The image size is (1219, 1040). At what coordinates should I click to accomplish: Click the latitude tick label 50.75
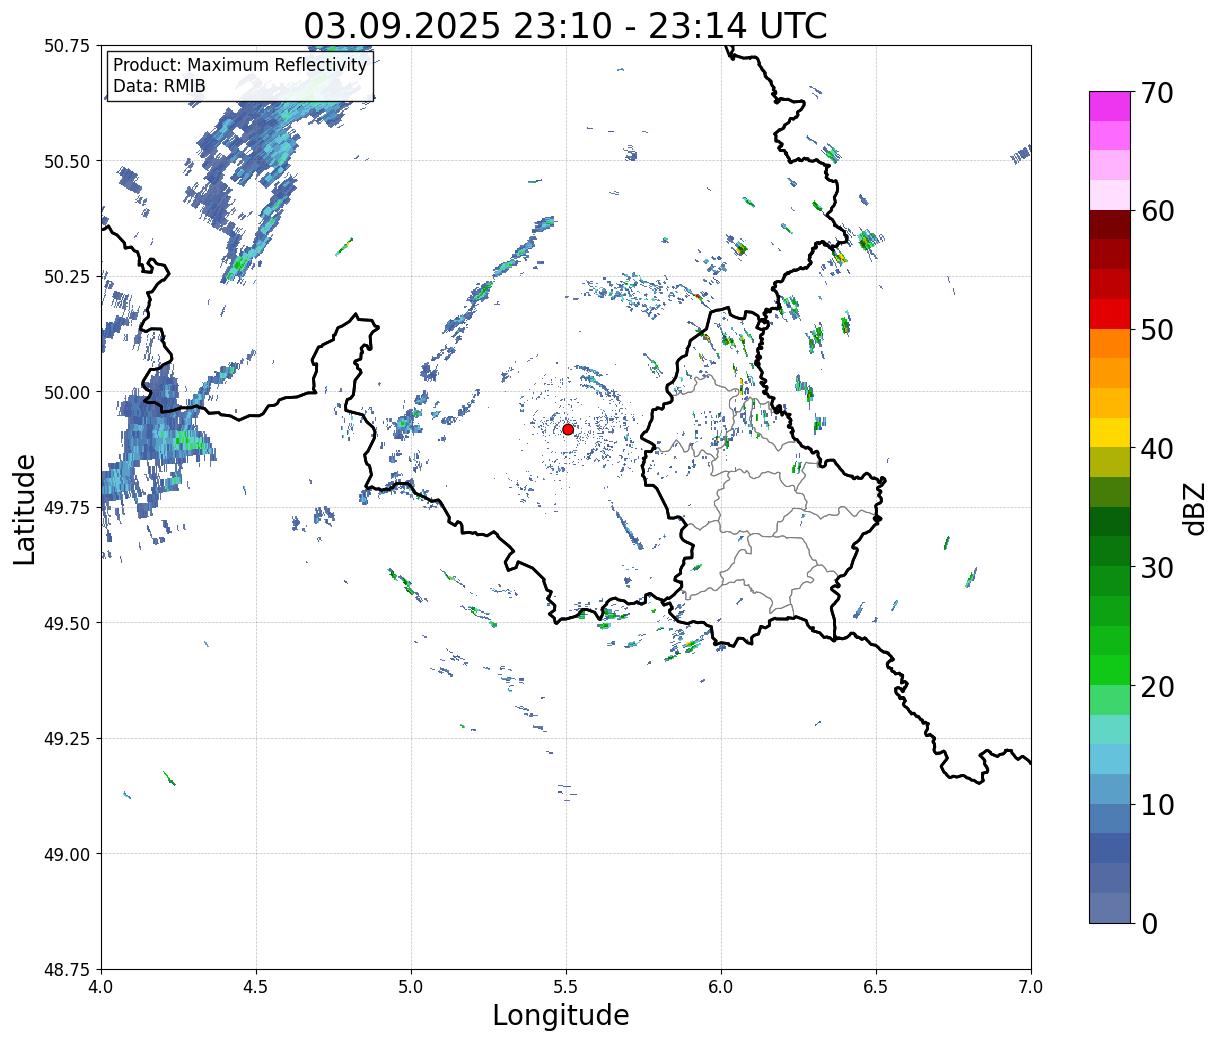click(67, 46)
